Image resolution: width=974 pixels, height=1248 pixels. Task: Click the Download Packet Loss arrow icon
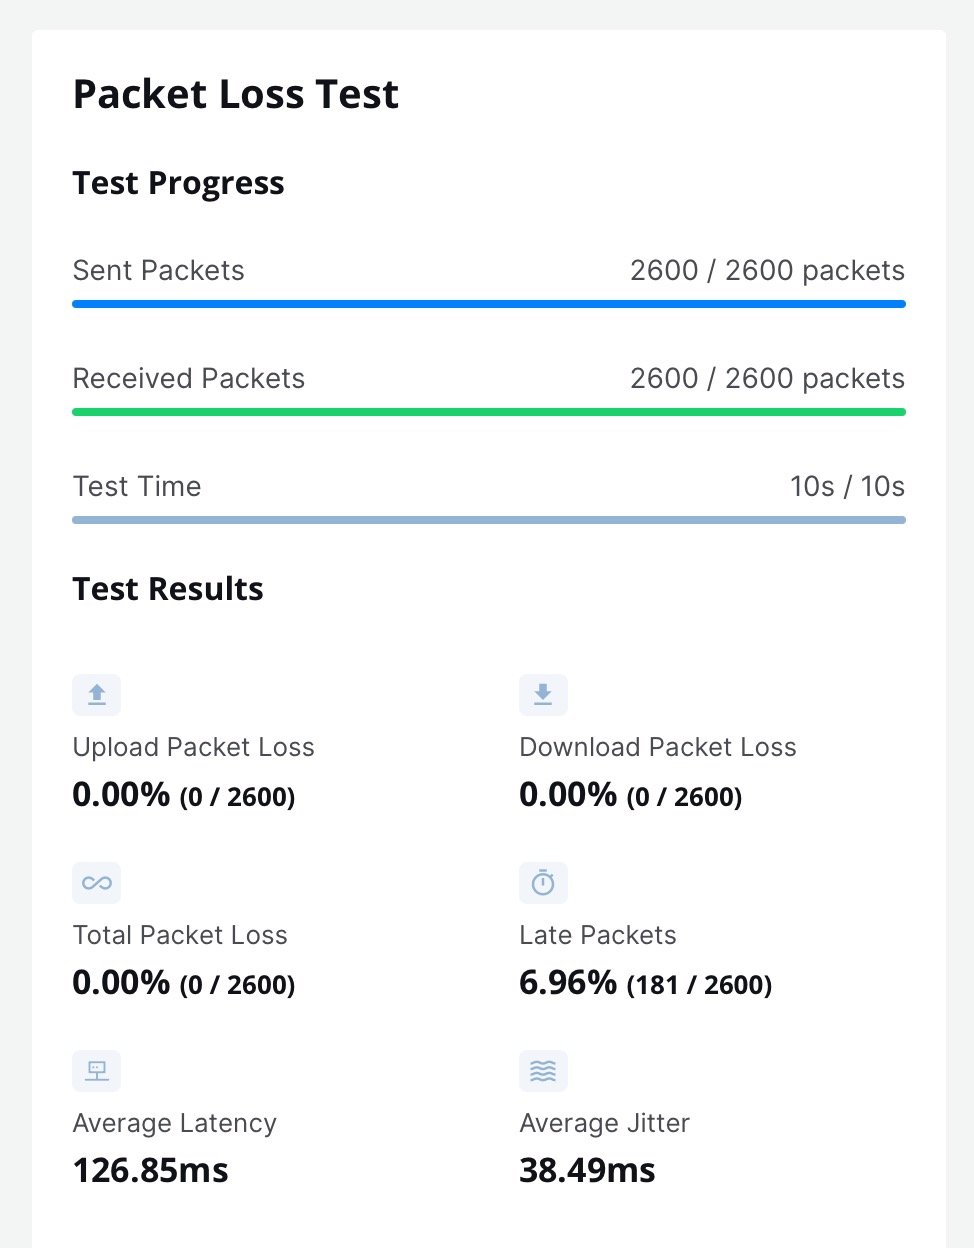coord(543,695)
